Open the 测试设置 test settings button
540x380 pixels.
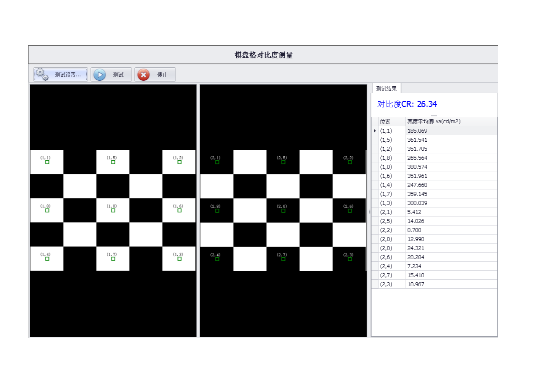pyautogui.click(x=60, y=74)
